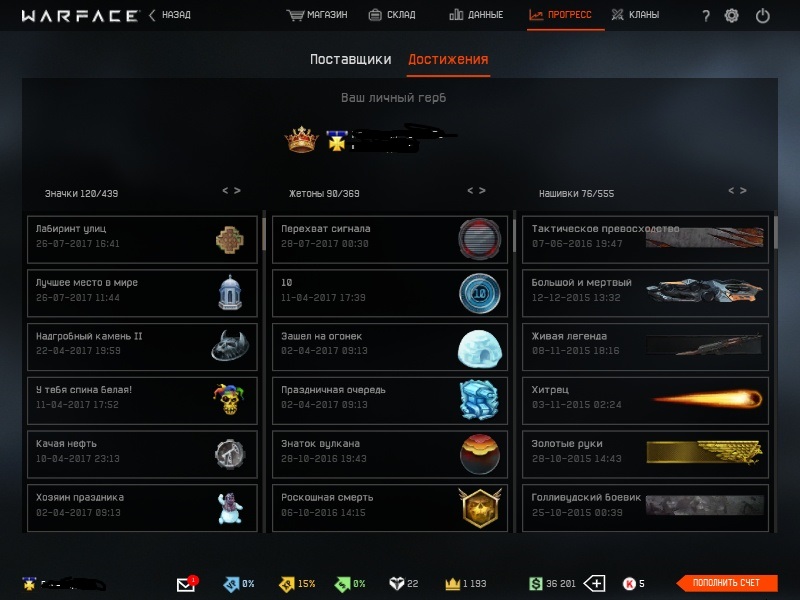Viewport: 800px width, 600px height.
Task: Select the Лабиринт улиц badge entry
Action: point(142,239)
